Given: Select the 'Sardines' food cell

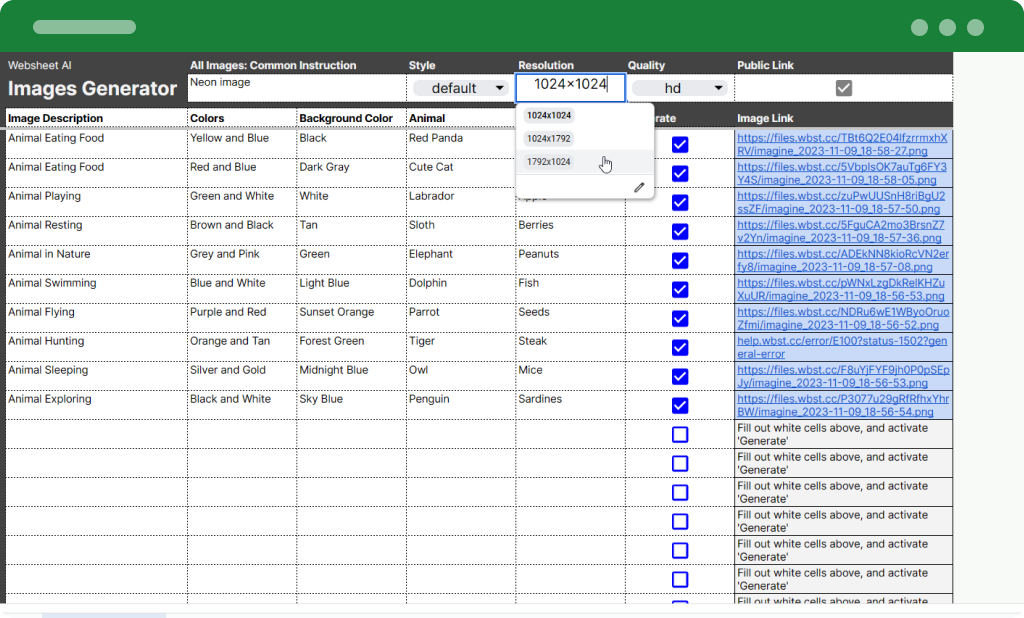Looking at the screenshot, I should pyautogui.click(x=570, y=405).
